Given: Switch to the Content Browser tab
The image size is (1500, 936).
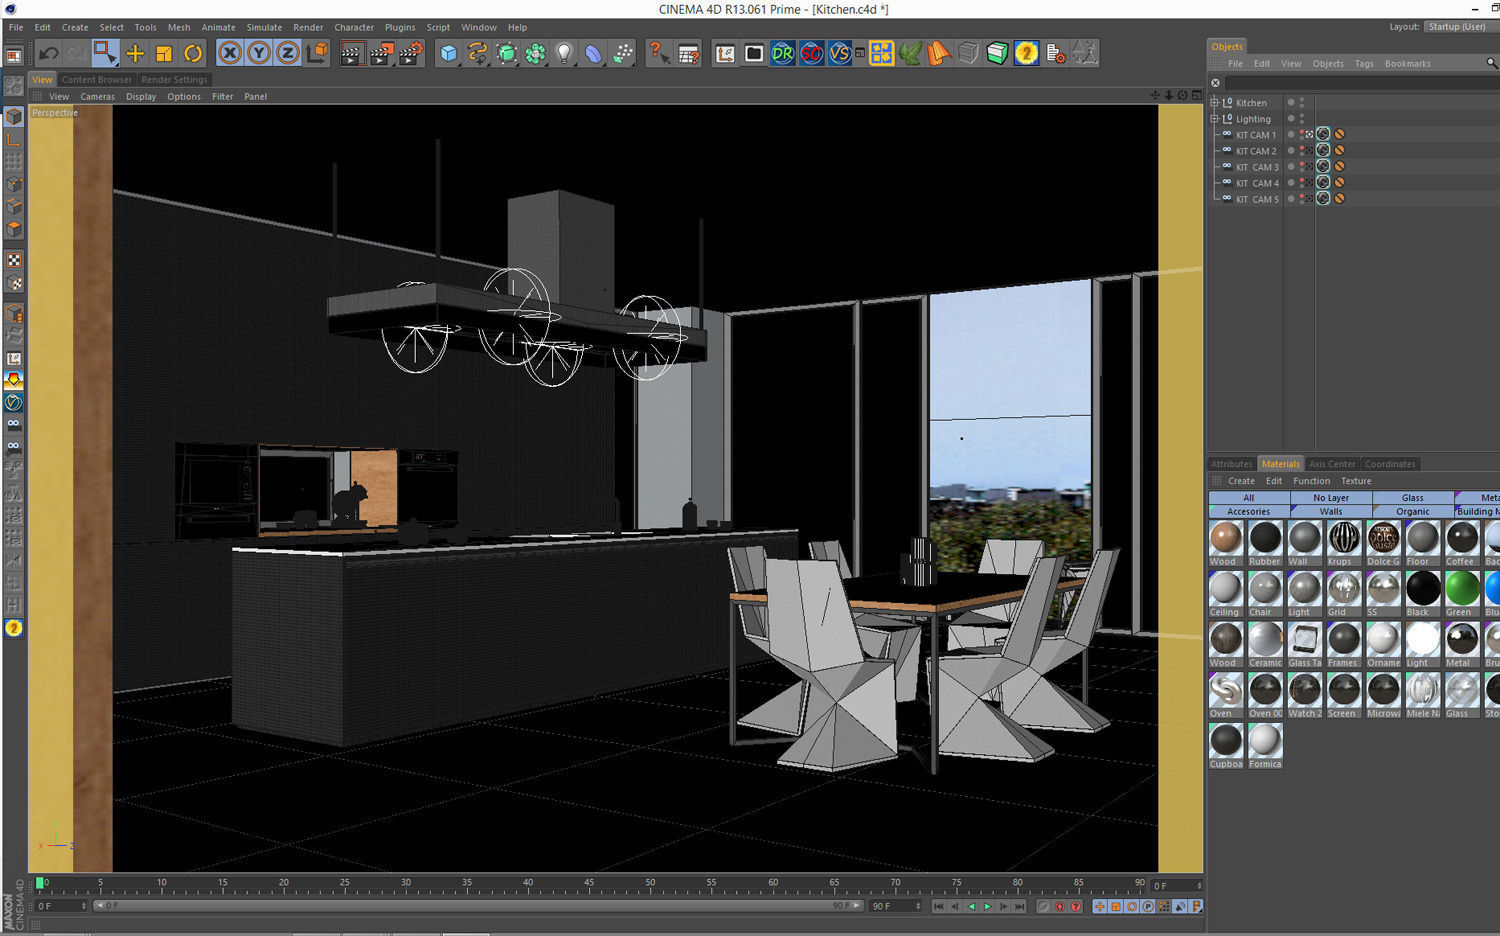Looking at the screenshot, I should tap(97, 80).
